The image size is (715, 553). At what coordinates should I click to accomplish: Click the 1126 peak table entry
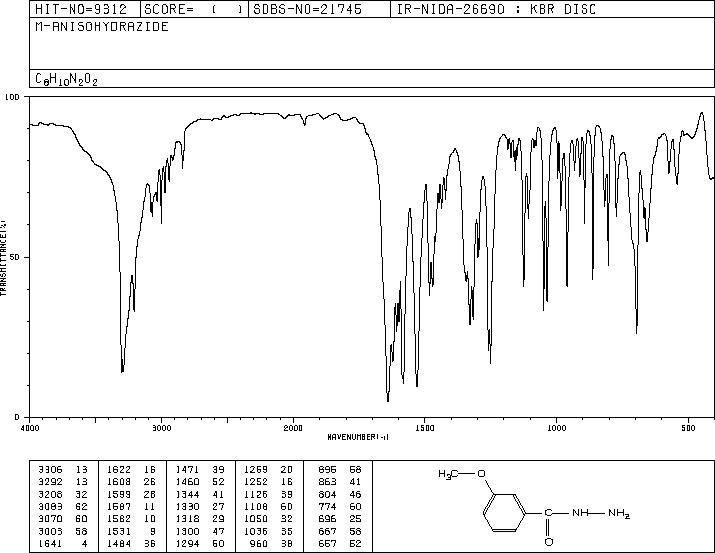tap(269, 494)
